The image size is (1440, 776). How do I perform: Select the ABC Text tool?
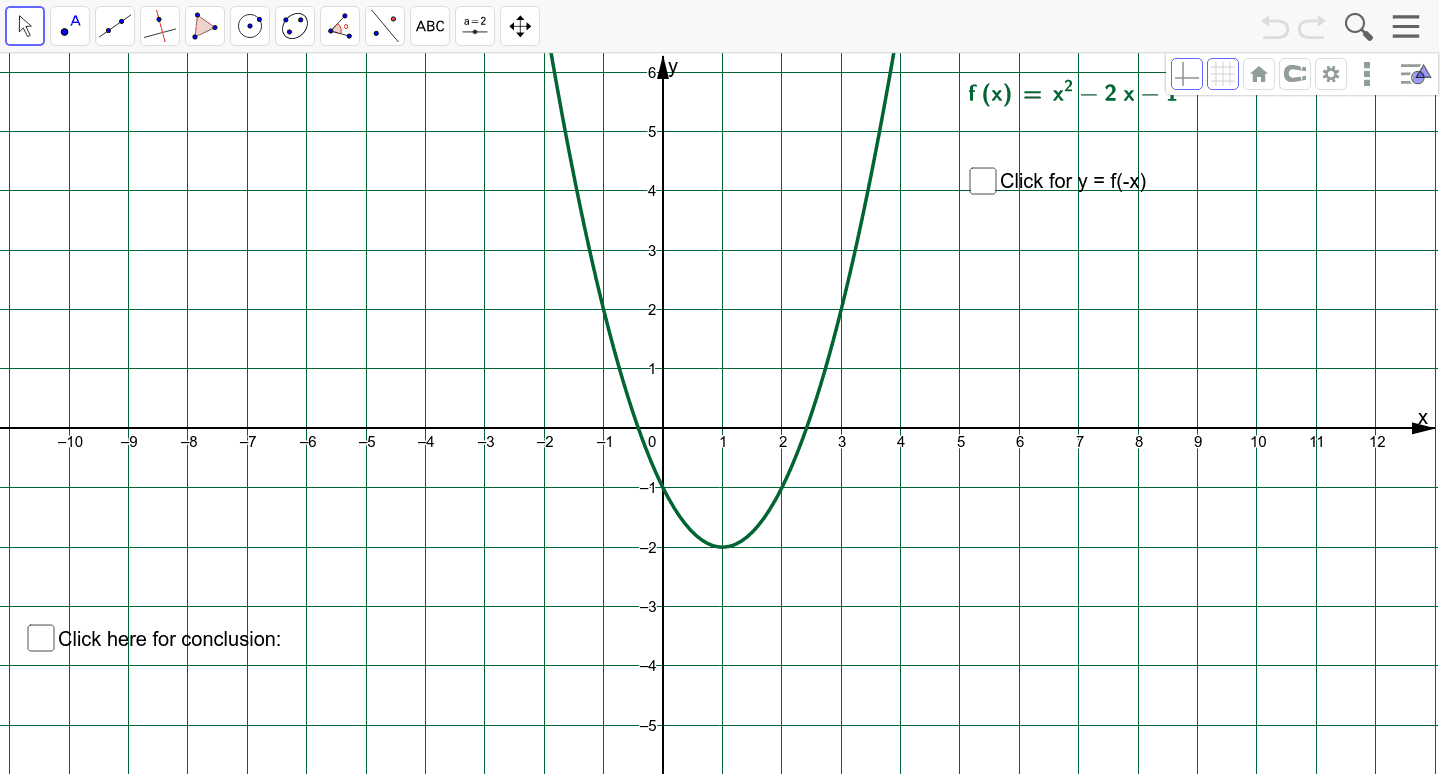point(430,26)
